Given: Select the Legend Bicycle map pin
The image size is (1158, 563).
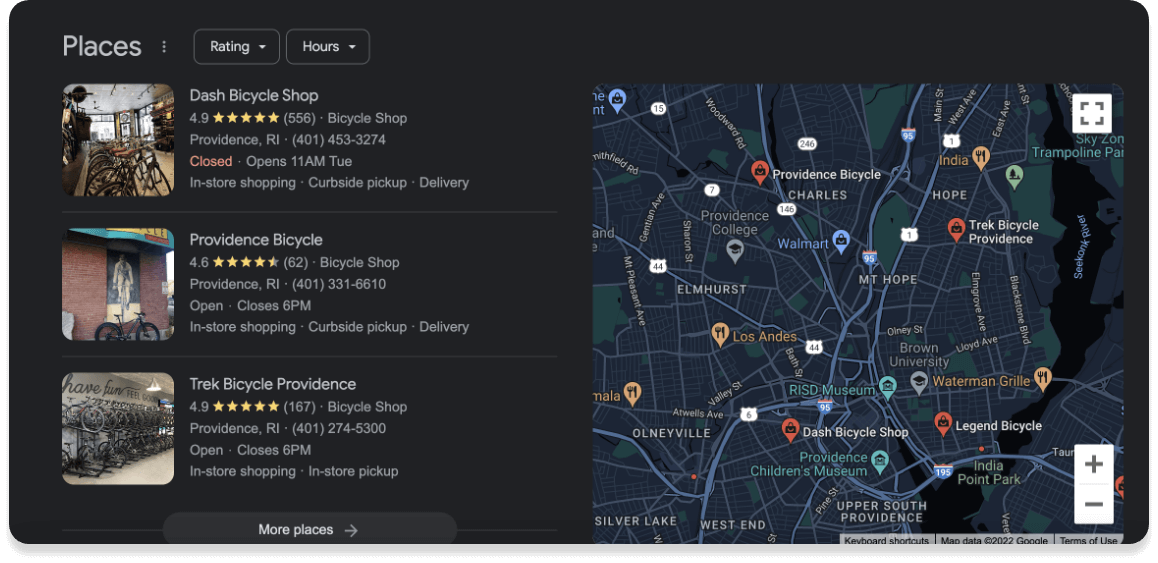Looking at the screenshot, I should pyautogui.click(x=942, y=424).
